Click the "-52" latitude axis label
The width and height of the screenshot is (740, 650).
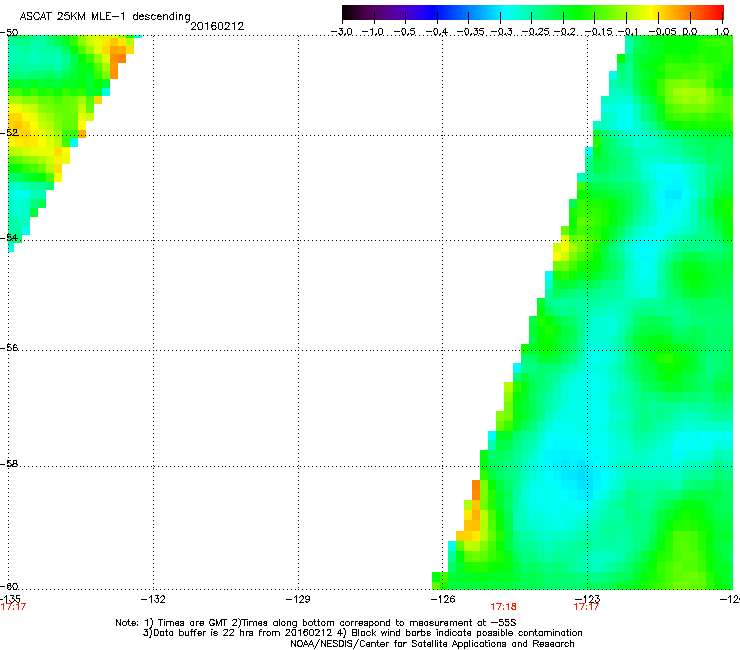click(x=9, y=133)
